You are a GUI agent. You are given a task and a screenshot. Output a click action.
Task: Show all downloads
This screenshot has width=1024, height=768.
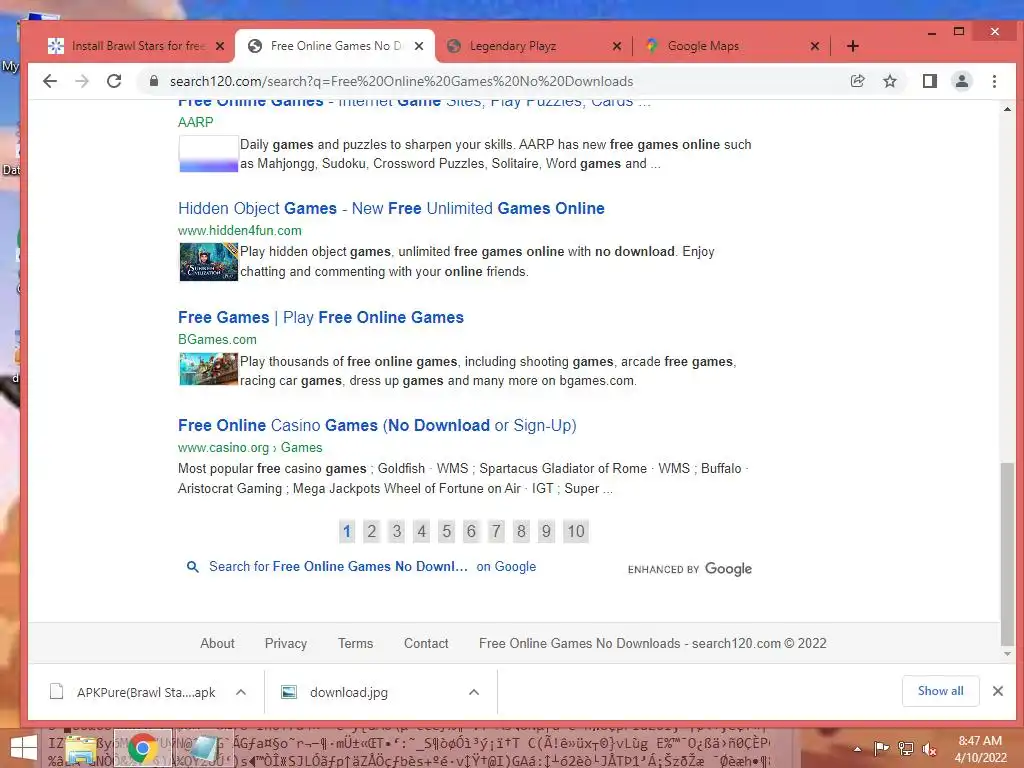tap(940, 691)
